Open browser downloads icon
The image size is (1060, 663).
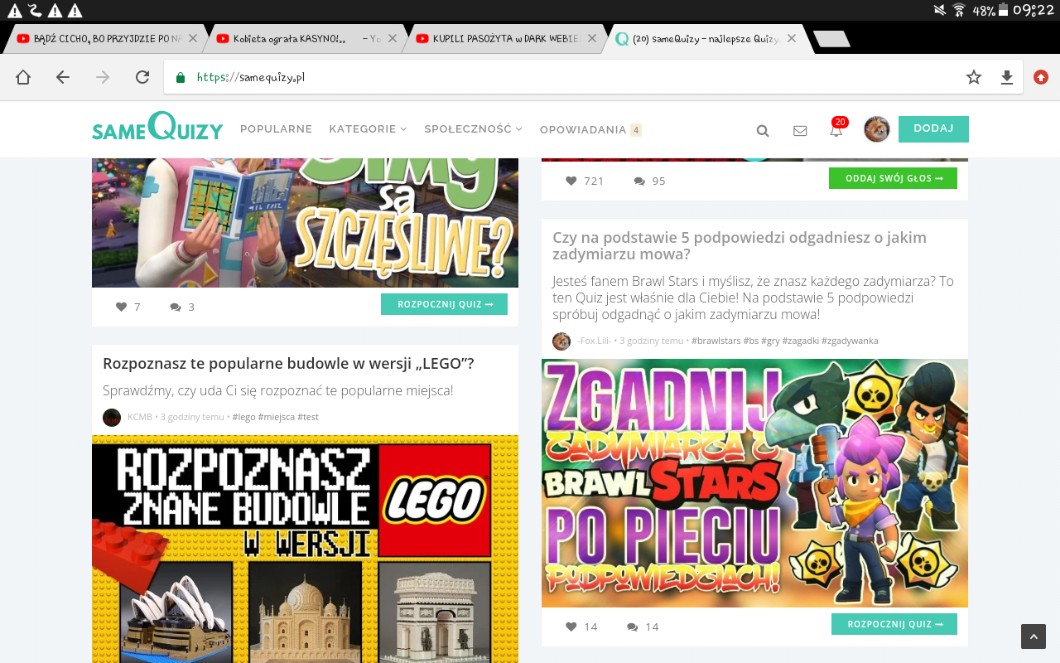click(x=1007, y=77)
